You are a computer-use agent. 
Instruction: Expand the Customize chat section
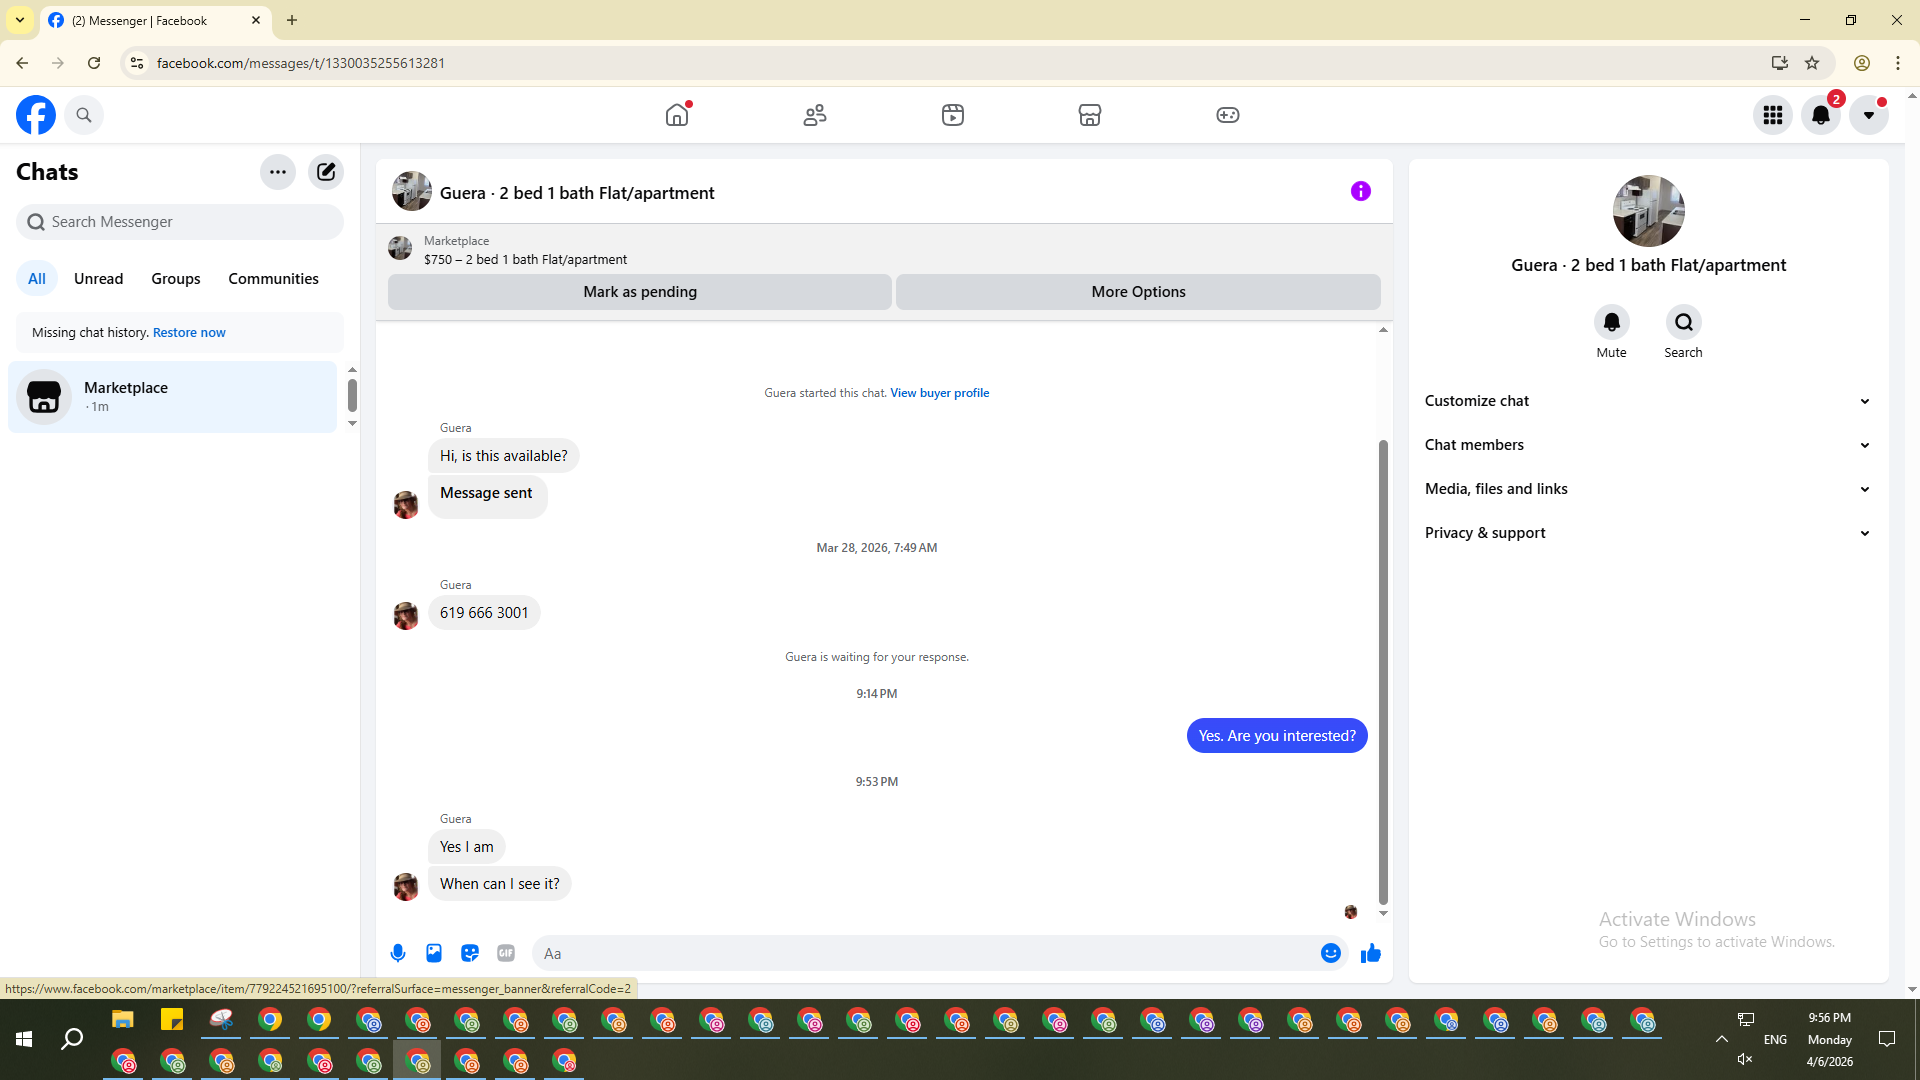tap(1649, 401)
